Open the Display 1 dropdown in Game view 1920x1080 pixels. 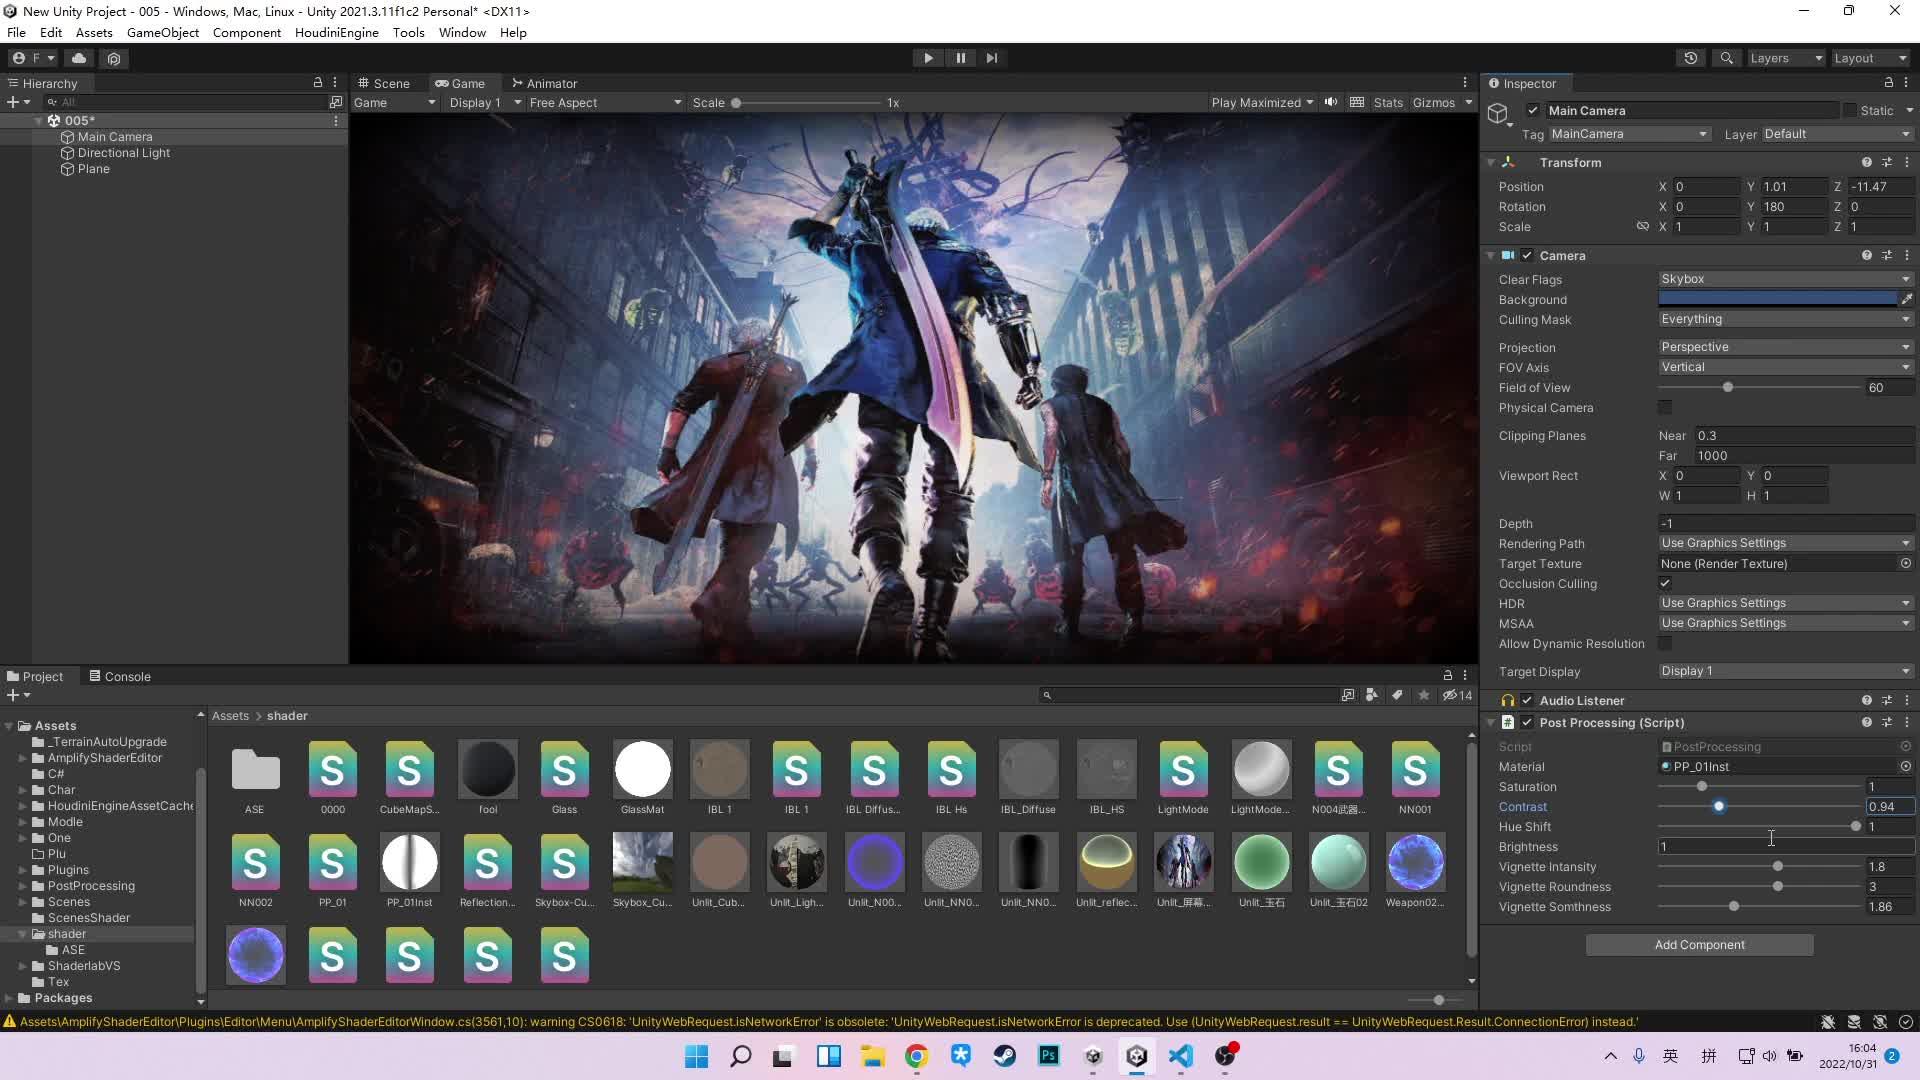pyautogui.click(x=485, y=102)
